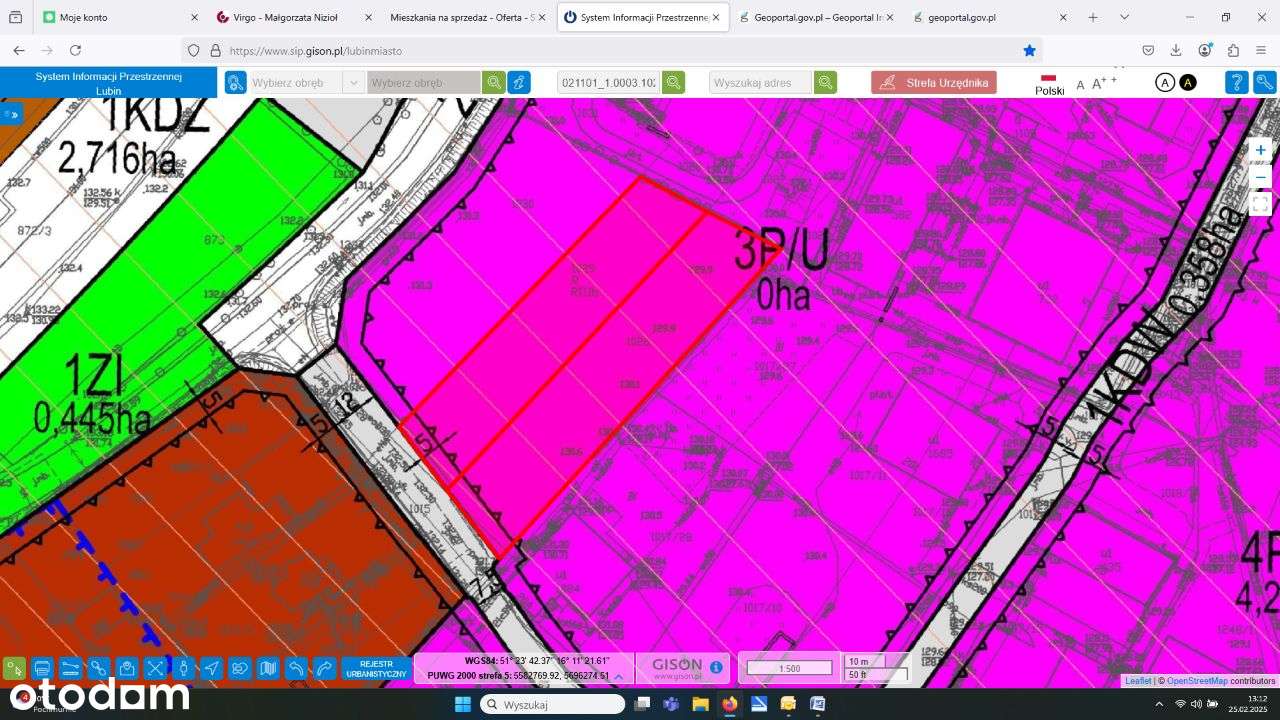Open the map layers icon
Viewport: 1280px width, 720px height.
point(267,668)
